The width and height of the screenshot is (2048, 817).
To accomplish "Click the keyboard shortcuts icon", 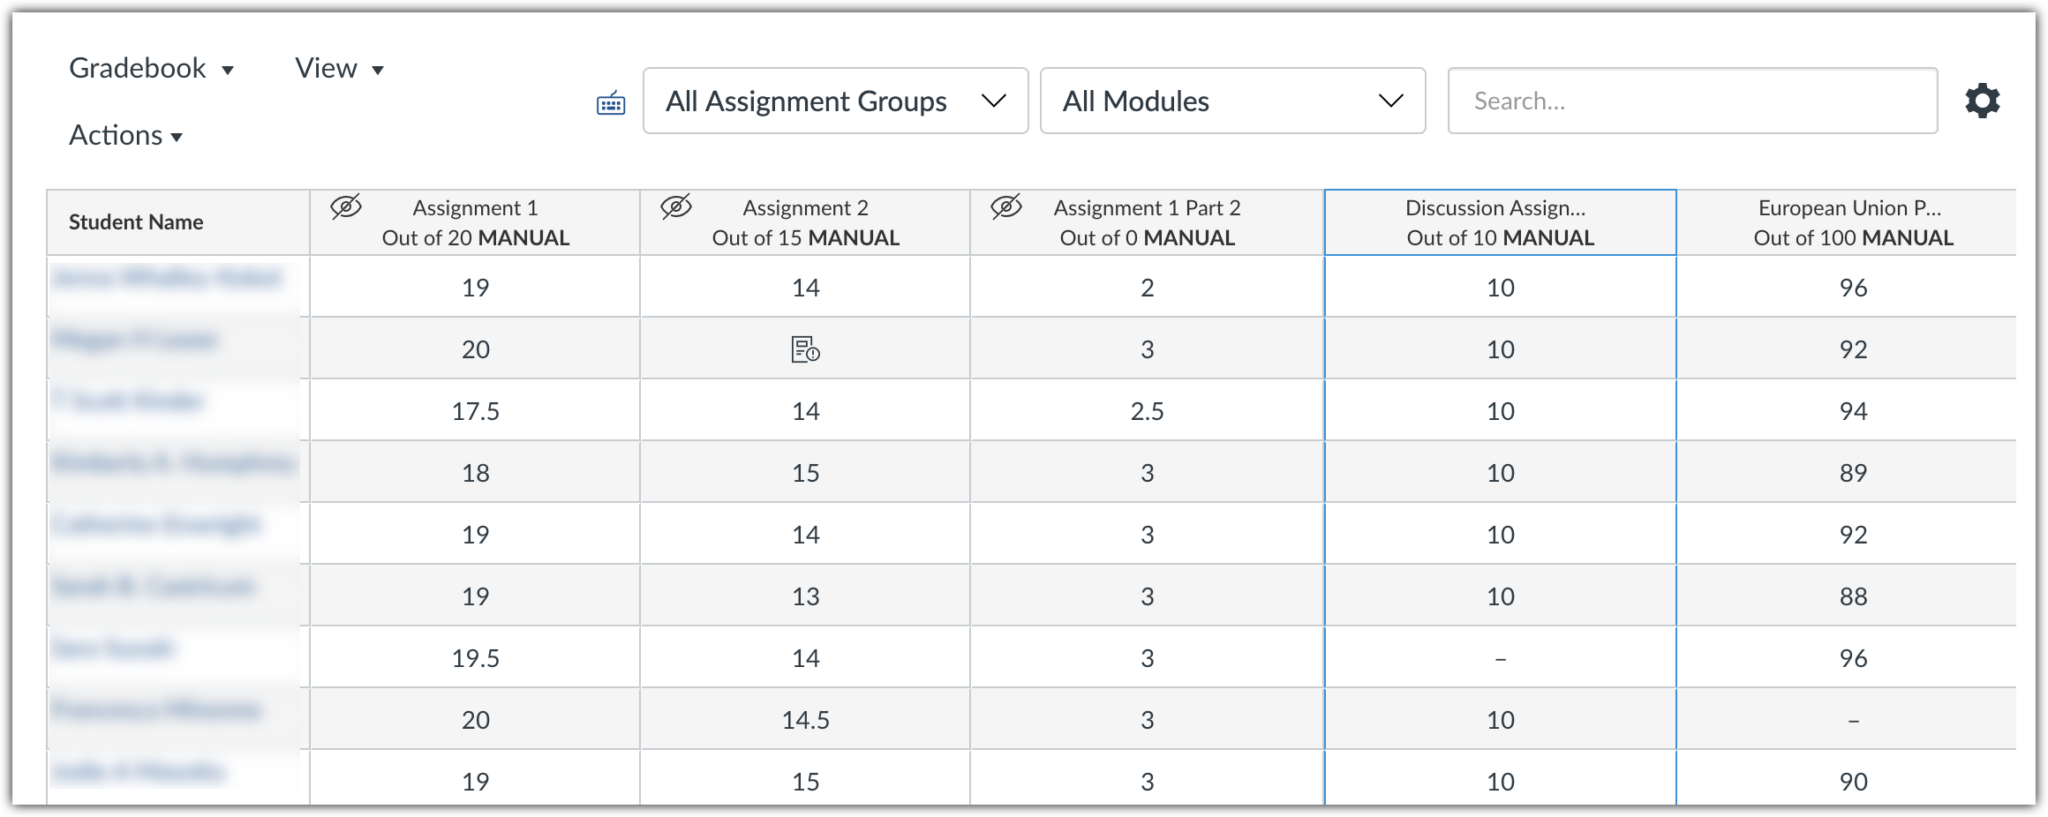I will 610,102.
